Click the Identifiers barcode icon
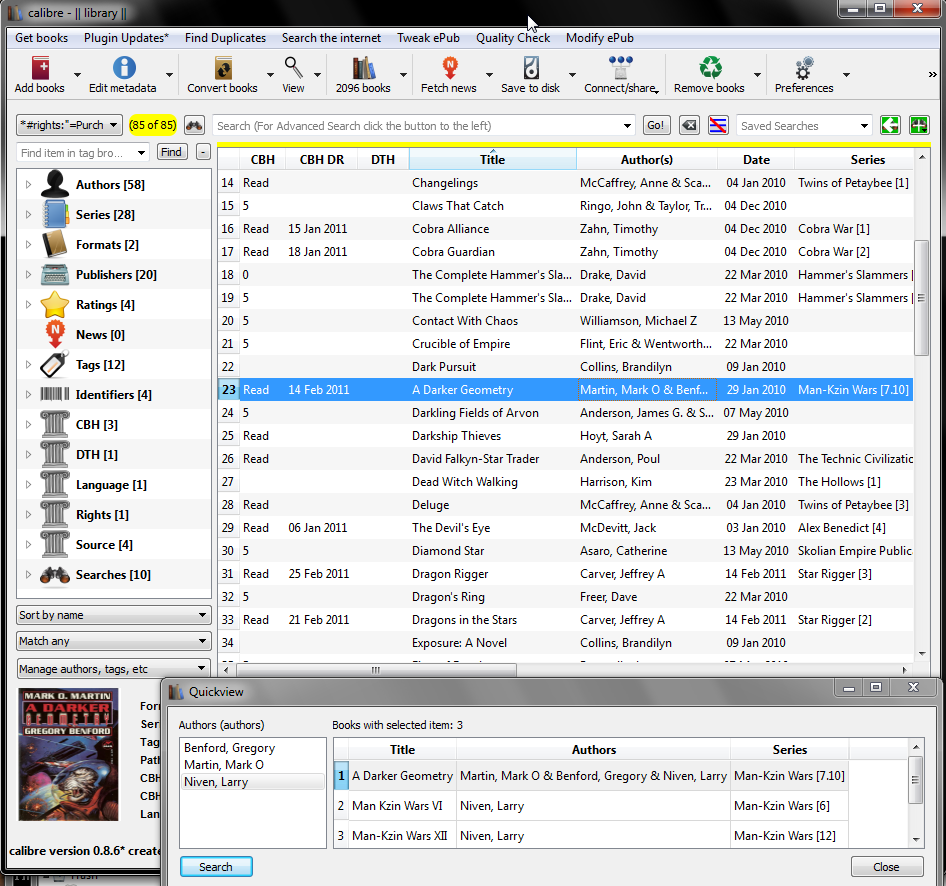 click(x=55, y=394)
